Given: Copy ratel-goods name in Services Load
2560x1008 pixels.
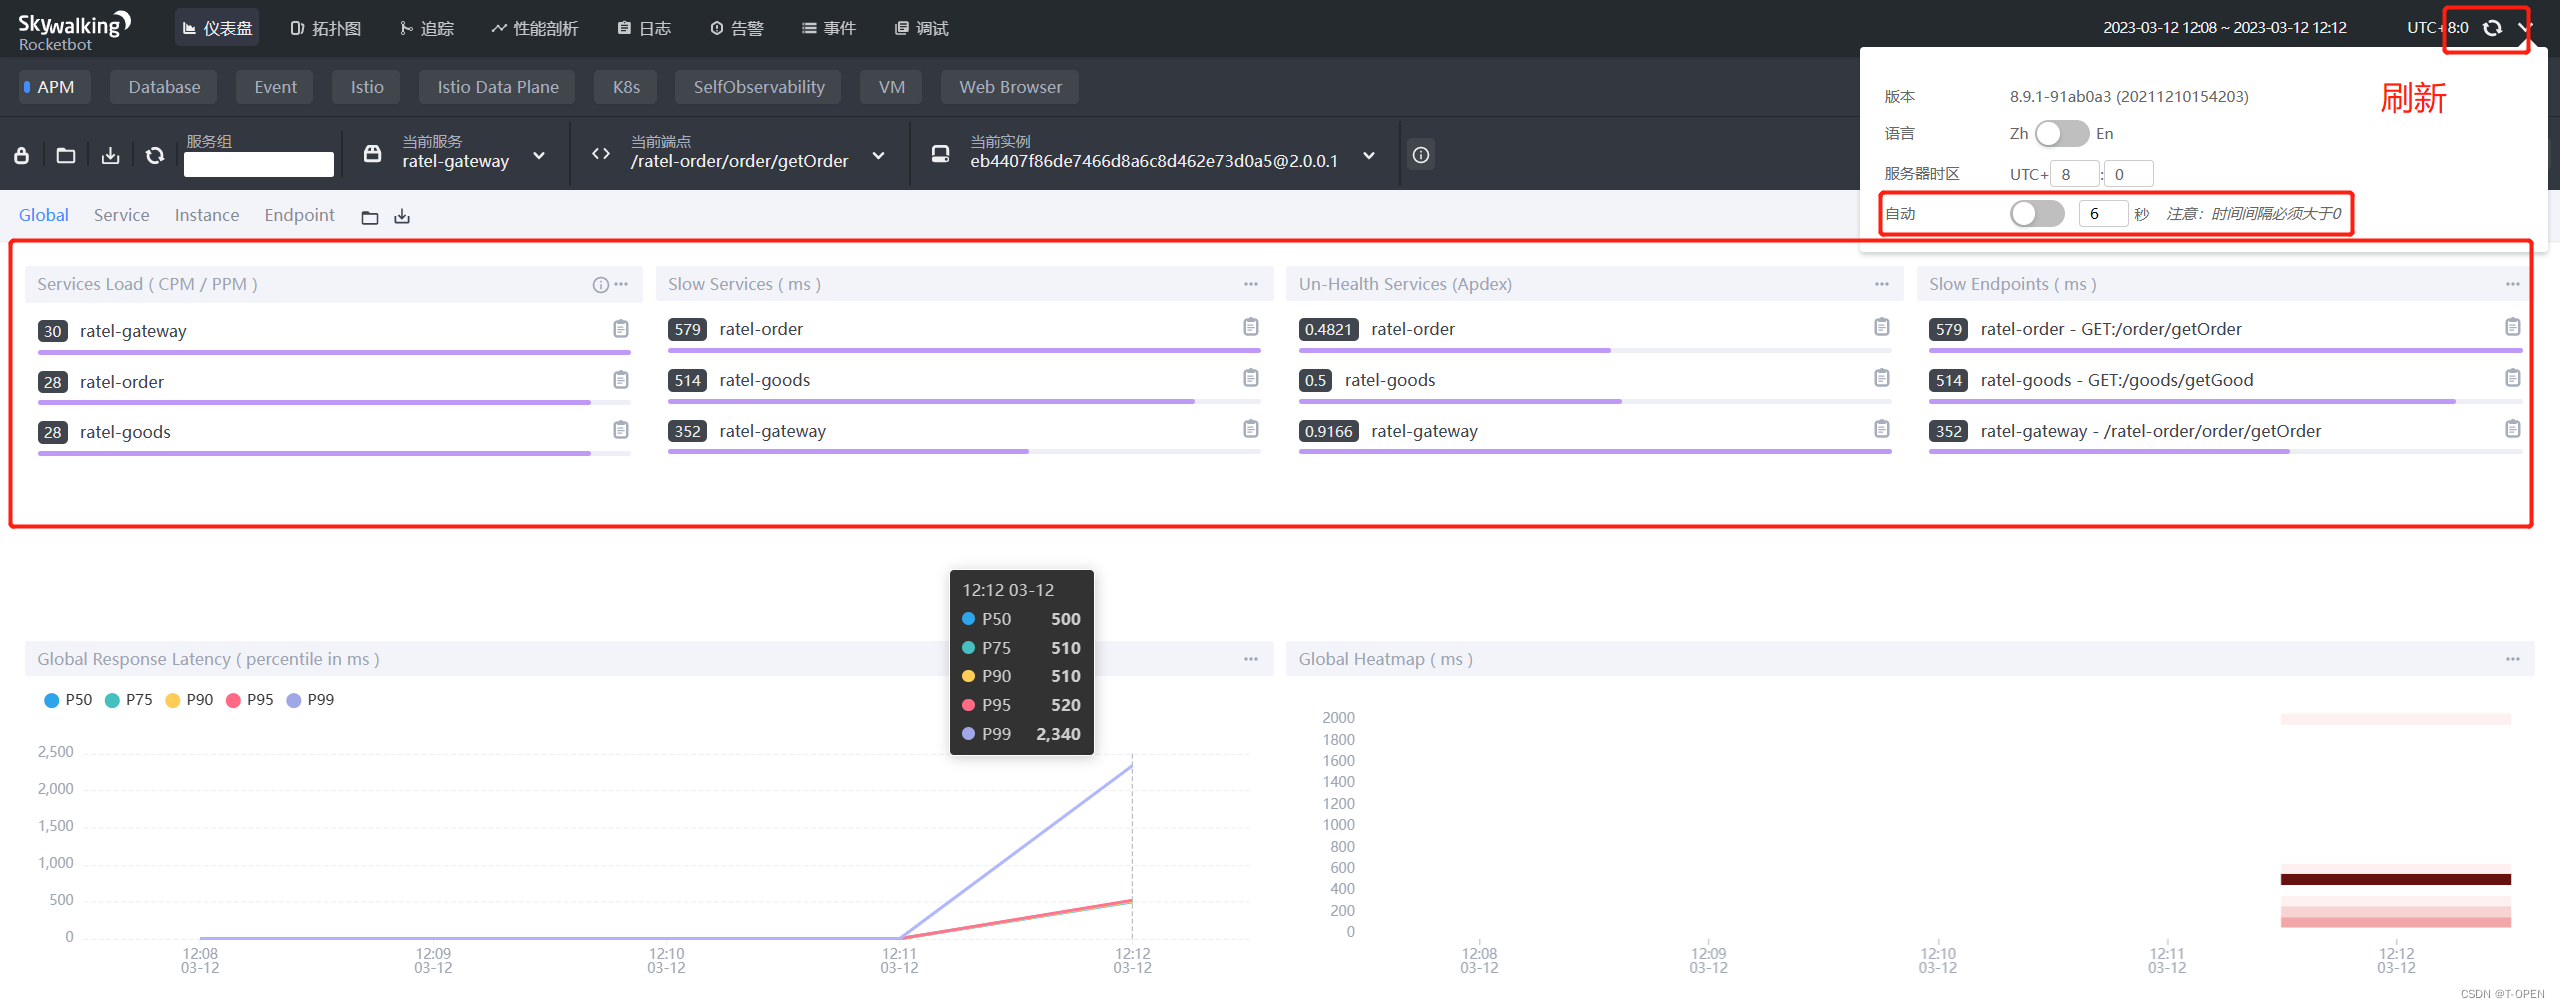Looking at the screenshot, I should point(621,430).
